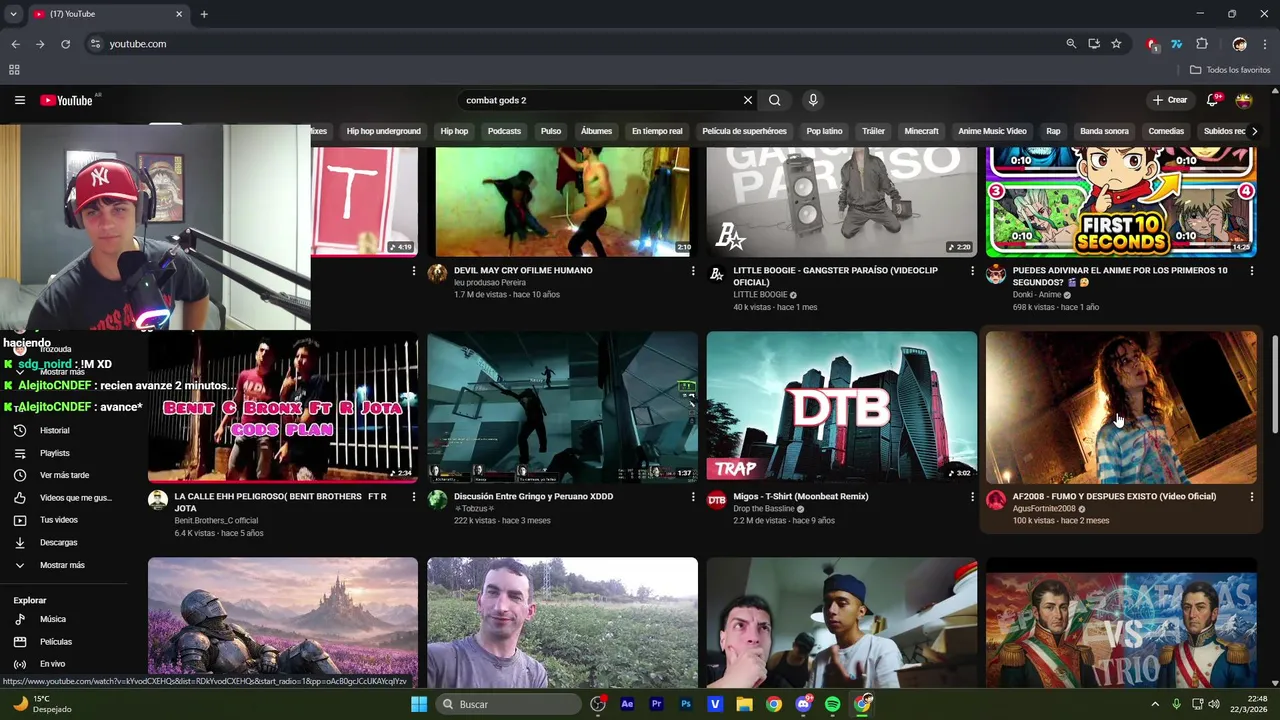Click the youtube.com address bar

570,44
